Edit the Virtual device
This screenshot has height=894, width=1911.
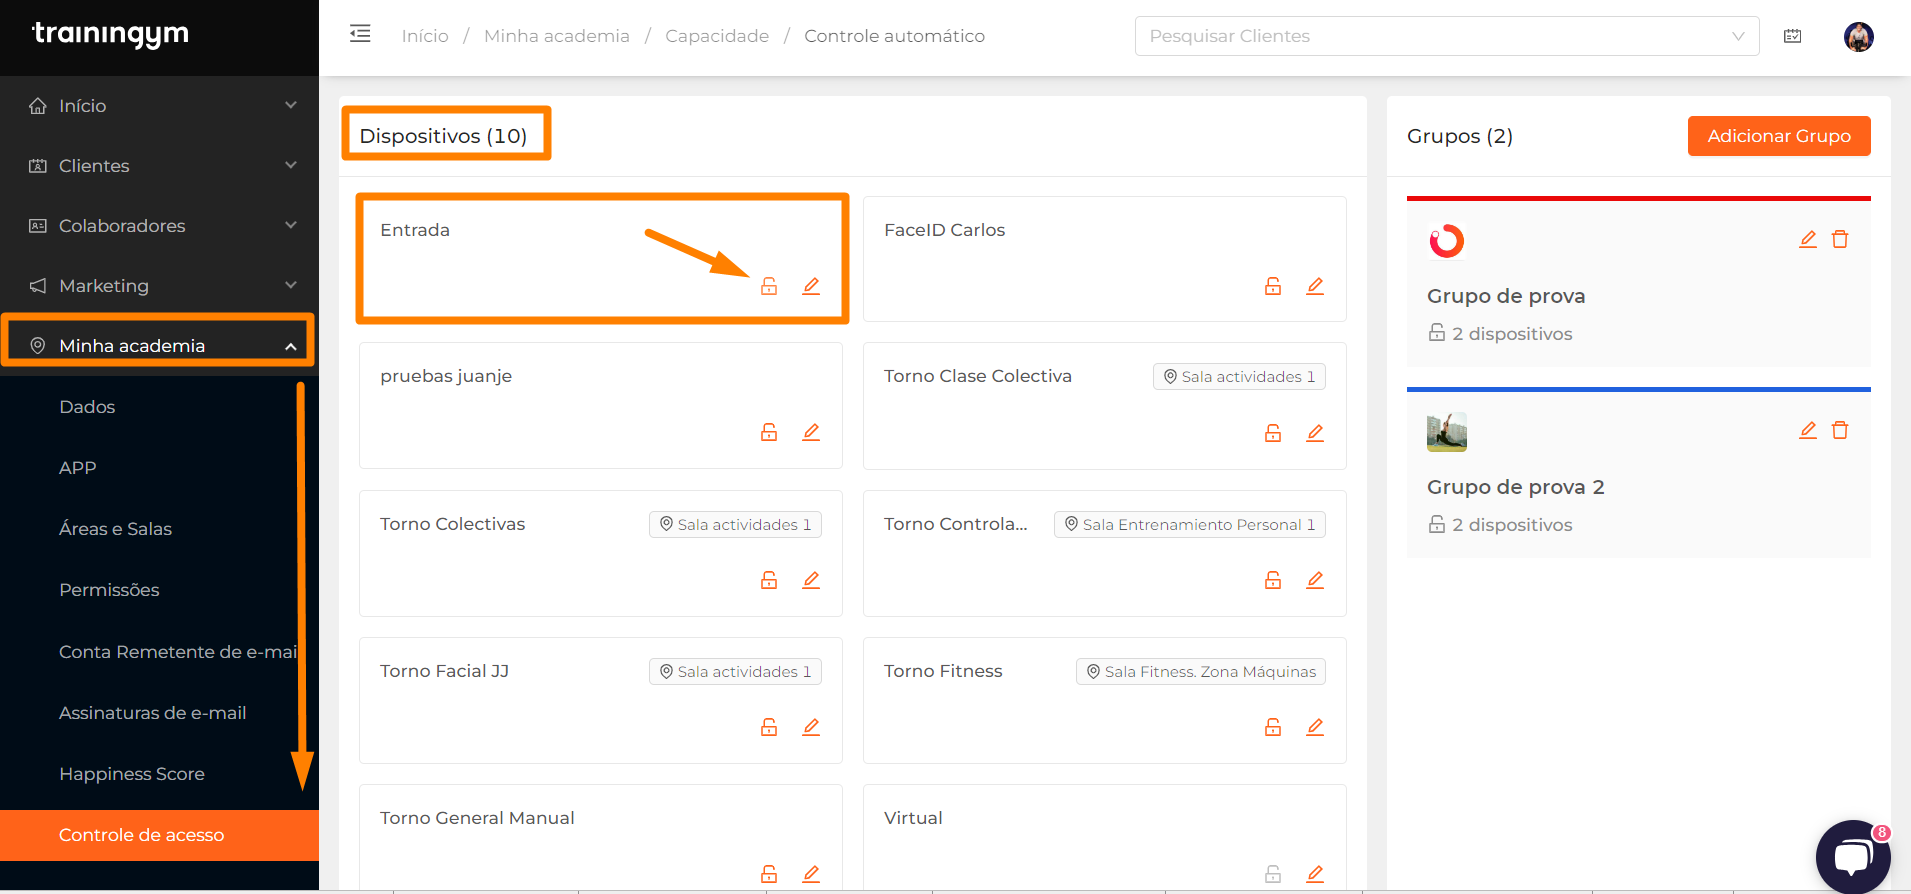pyautogui.click(x=1315, y=874)
